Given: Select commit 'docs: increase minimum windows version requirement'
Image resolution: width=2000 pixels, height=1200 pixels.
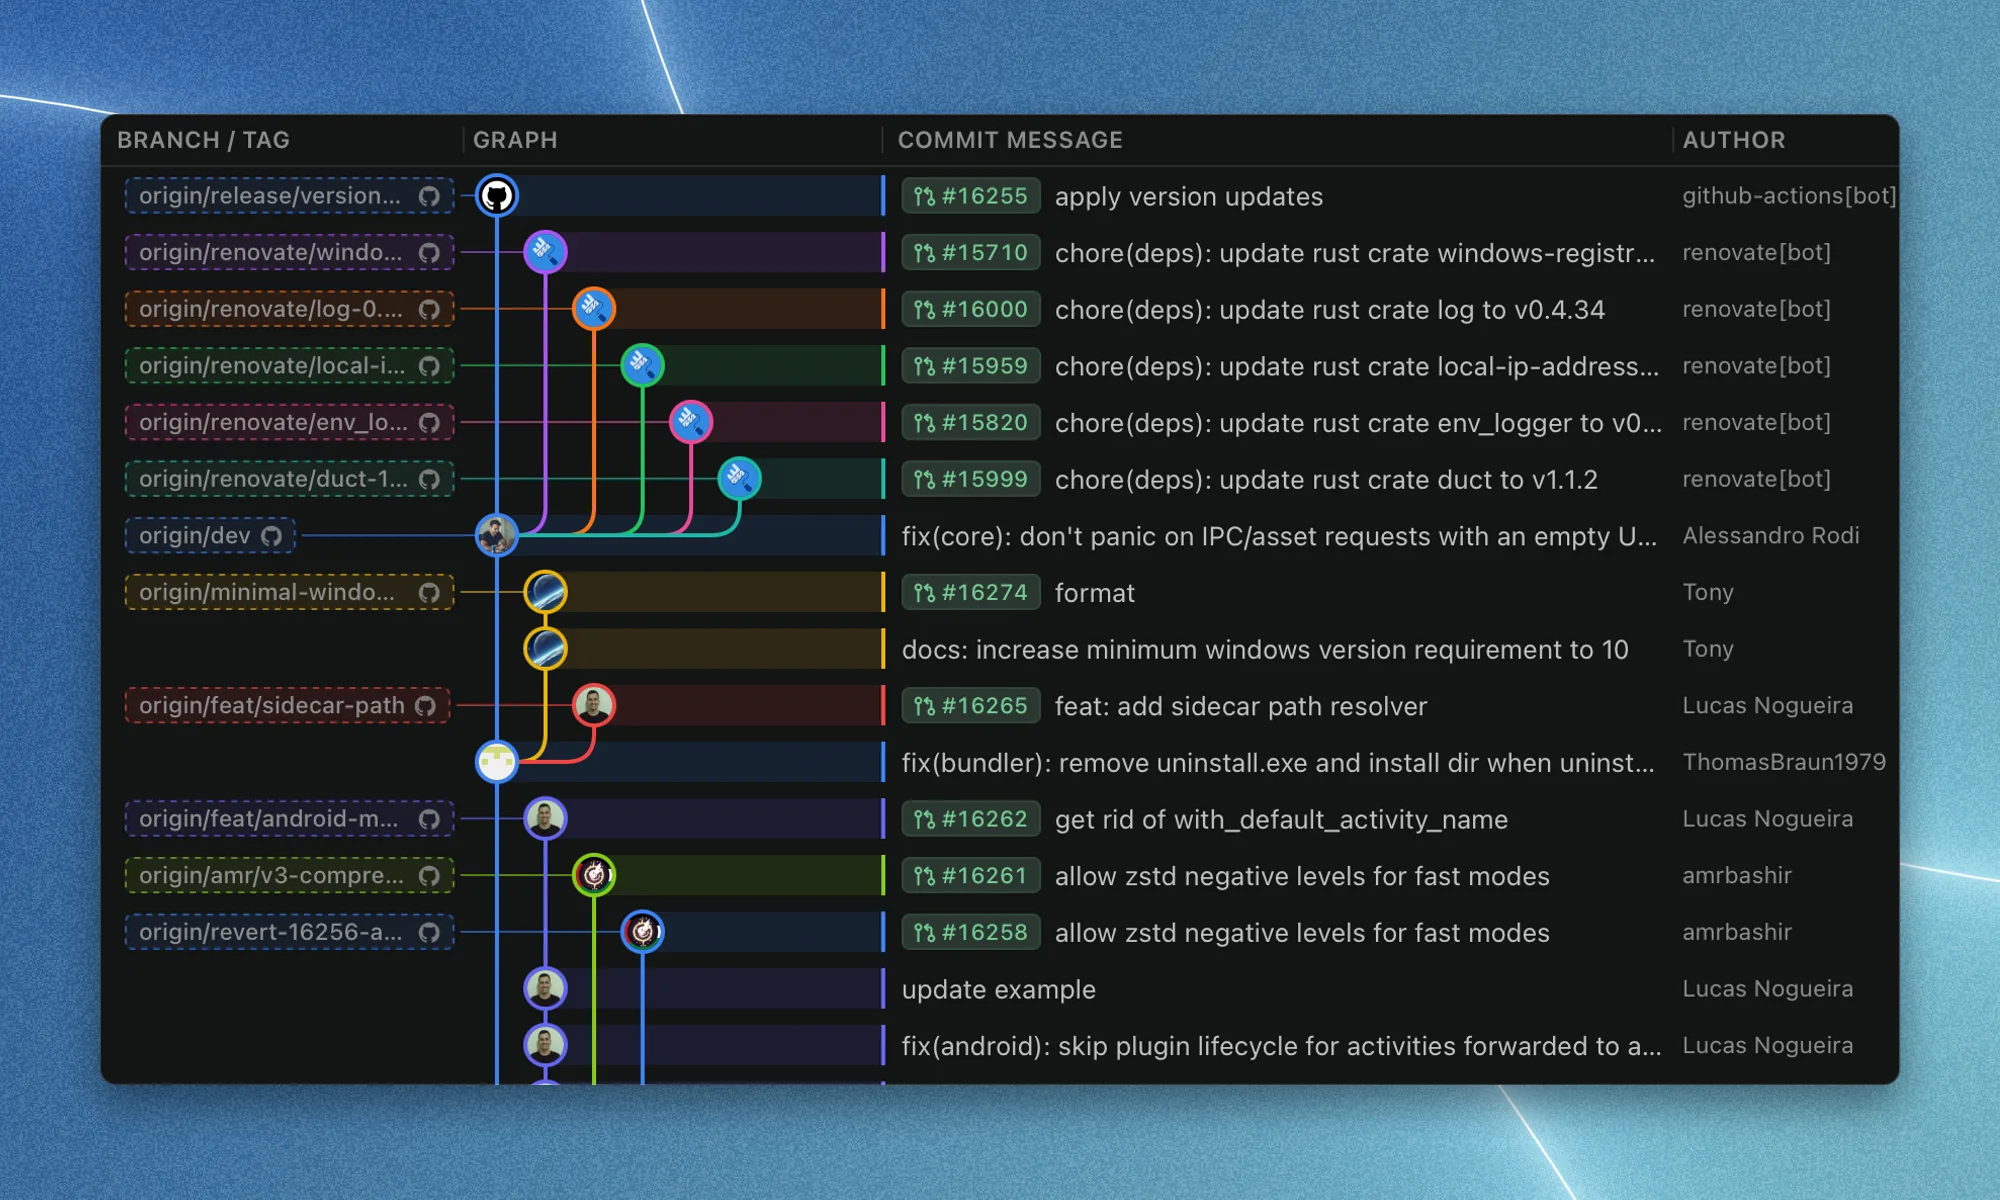Looking at the screenshot, I should [1265, 650].
